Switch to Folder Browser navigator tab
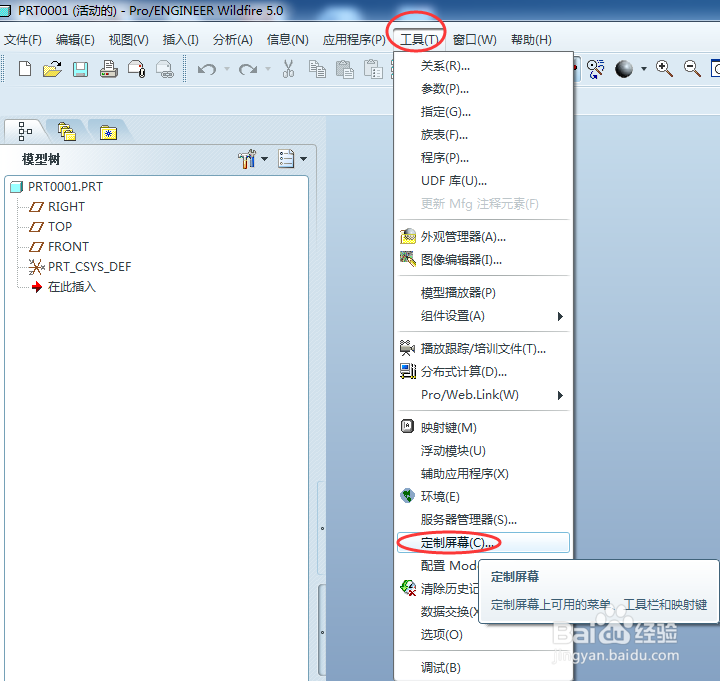 click(x=67, y=131)
